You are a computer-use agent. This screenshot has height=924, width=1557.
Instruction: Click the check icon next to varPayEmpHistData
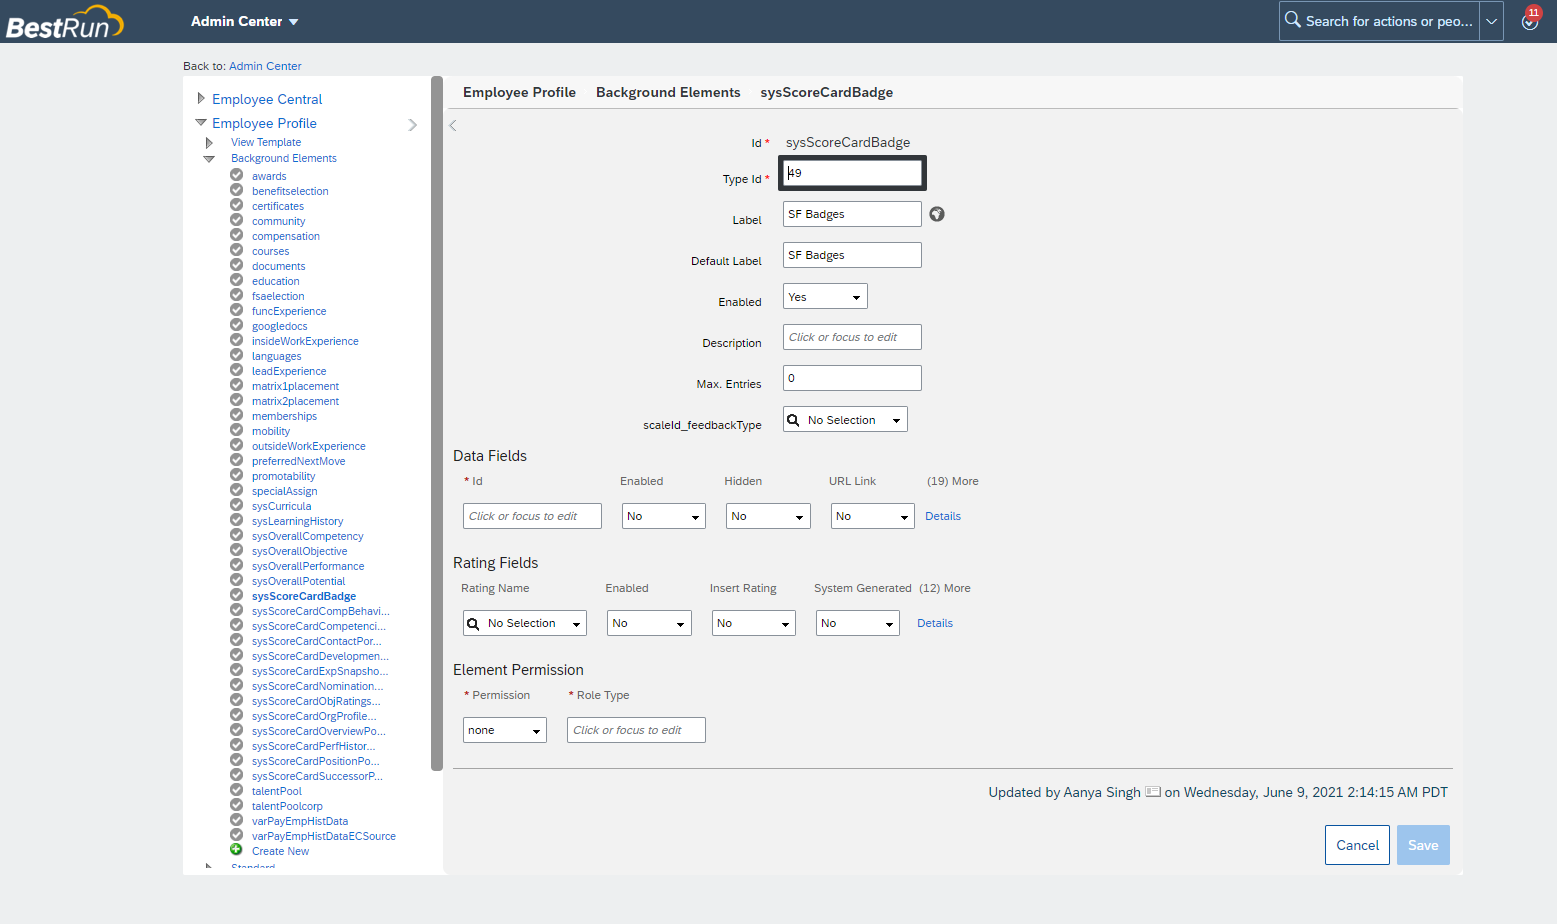point(236,820)
